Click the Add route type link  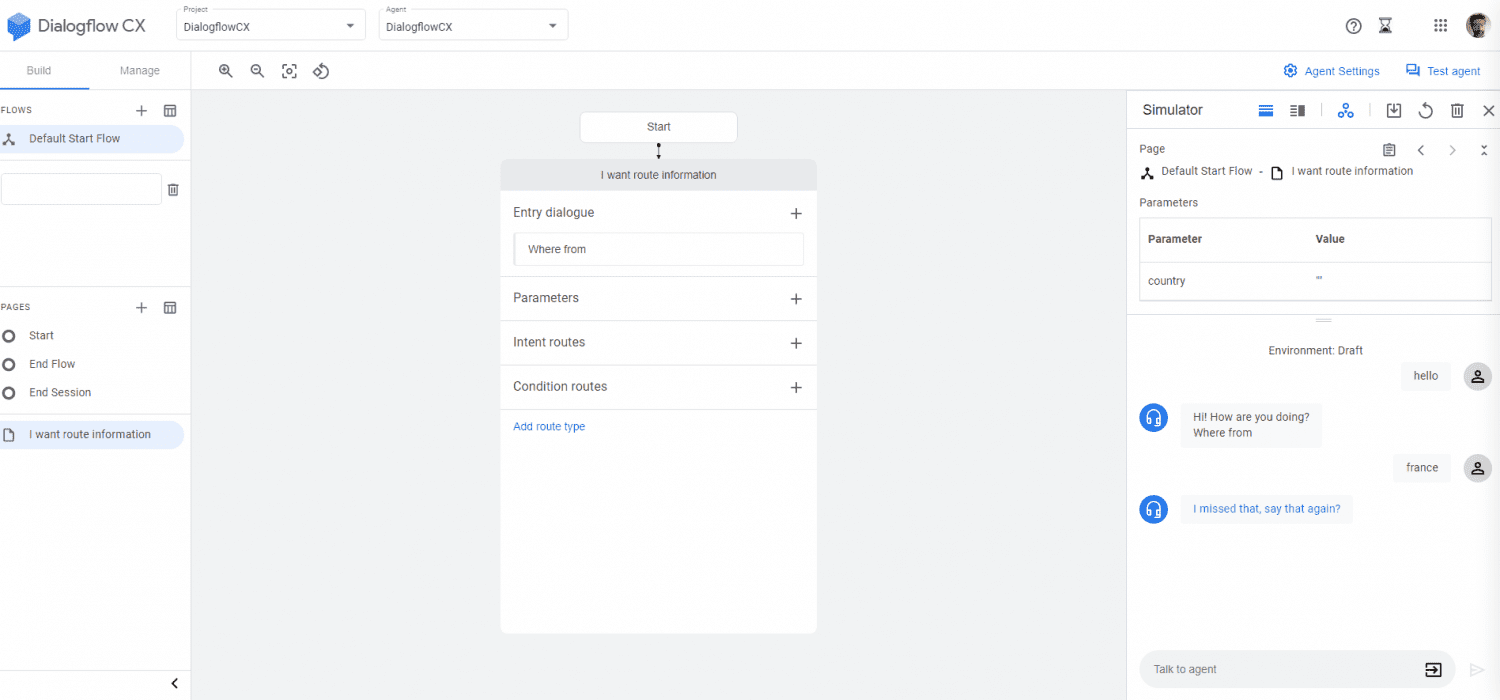click(549, 426)
